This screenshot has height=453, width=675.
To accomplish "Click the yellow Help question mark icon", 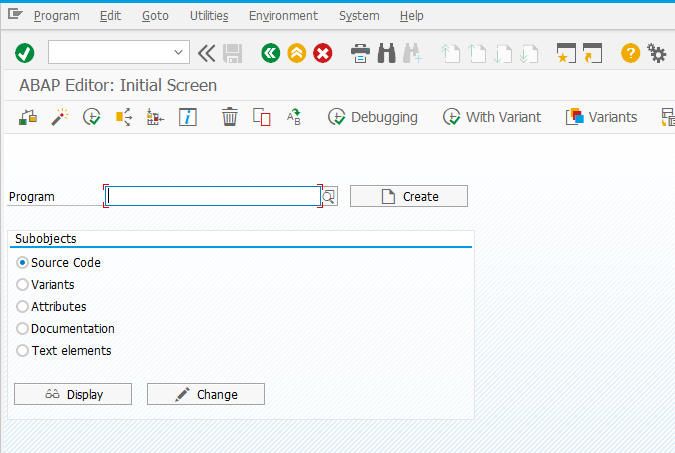I will 630,53.
